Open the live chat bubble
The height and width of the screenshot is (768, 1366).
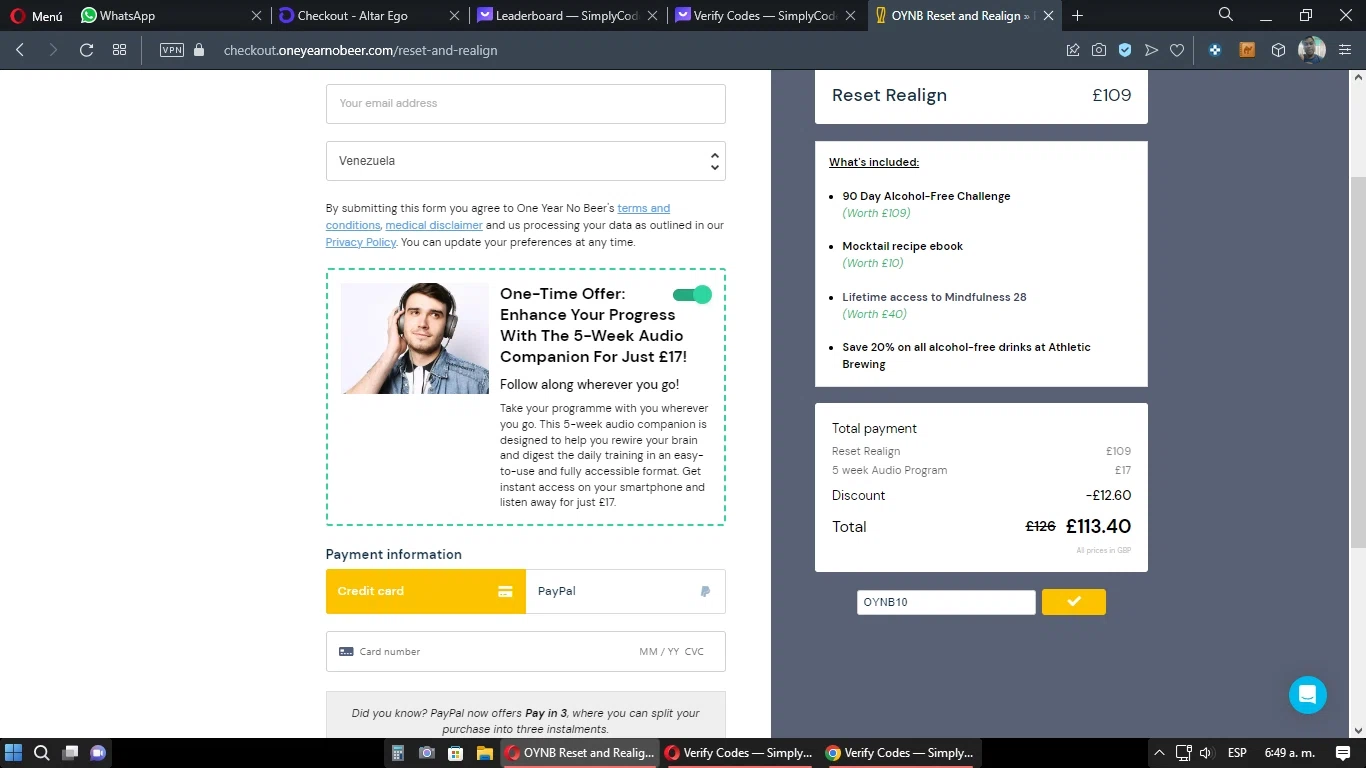[x=1308, y=695]
